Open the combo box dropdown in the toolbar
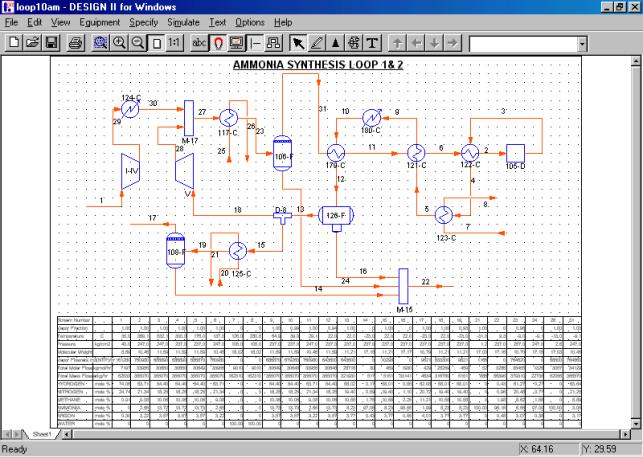 click(x=583, y=44)
